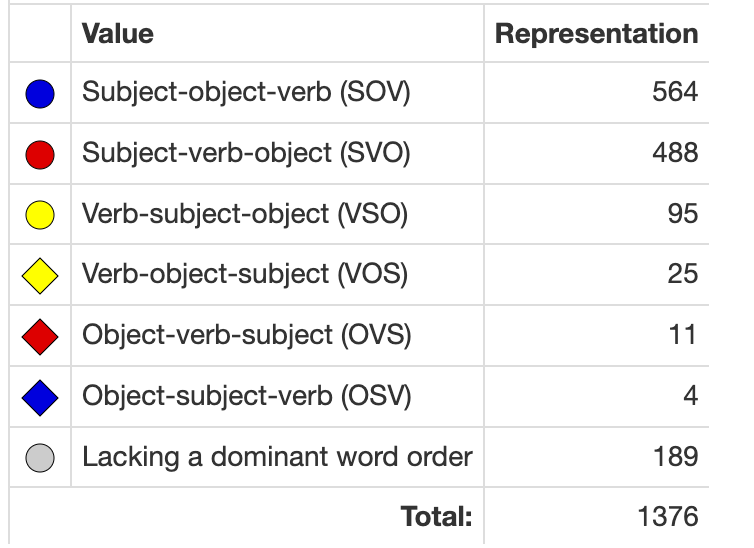Click the blue diamond OSV icon
Viewport: 754px width, 548px height.
coord(40,398)
